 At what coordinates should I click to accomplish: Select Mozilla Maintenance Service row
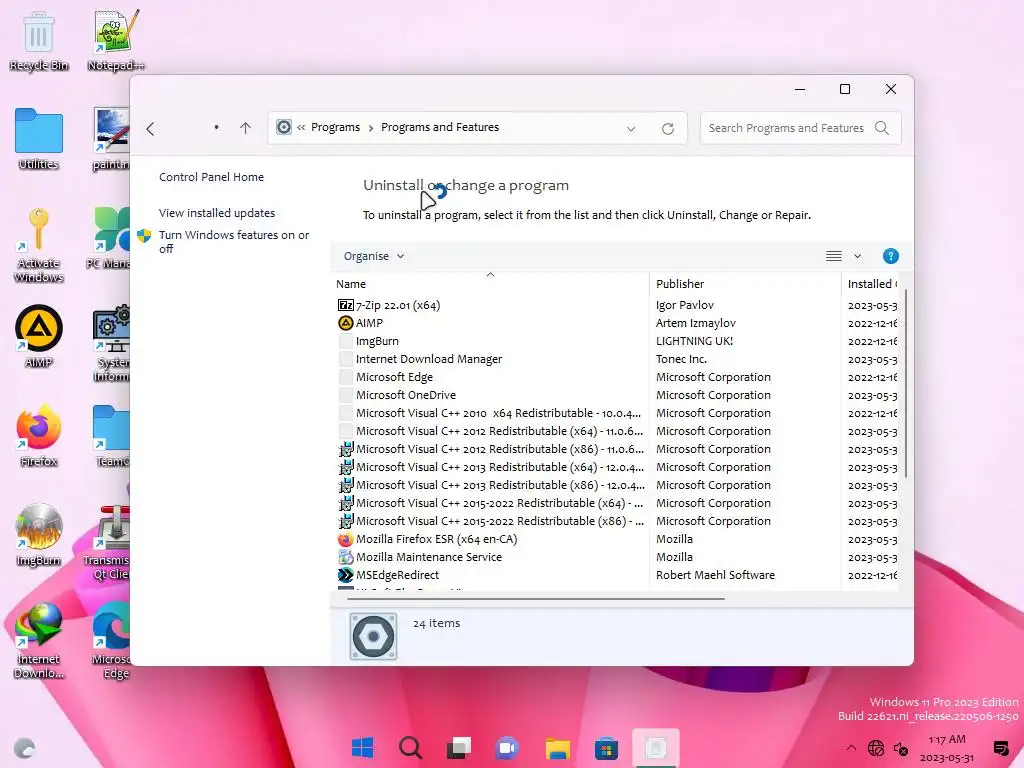[x=617, y=557]
